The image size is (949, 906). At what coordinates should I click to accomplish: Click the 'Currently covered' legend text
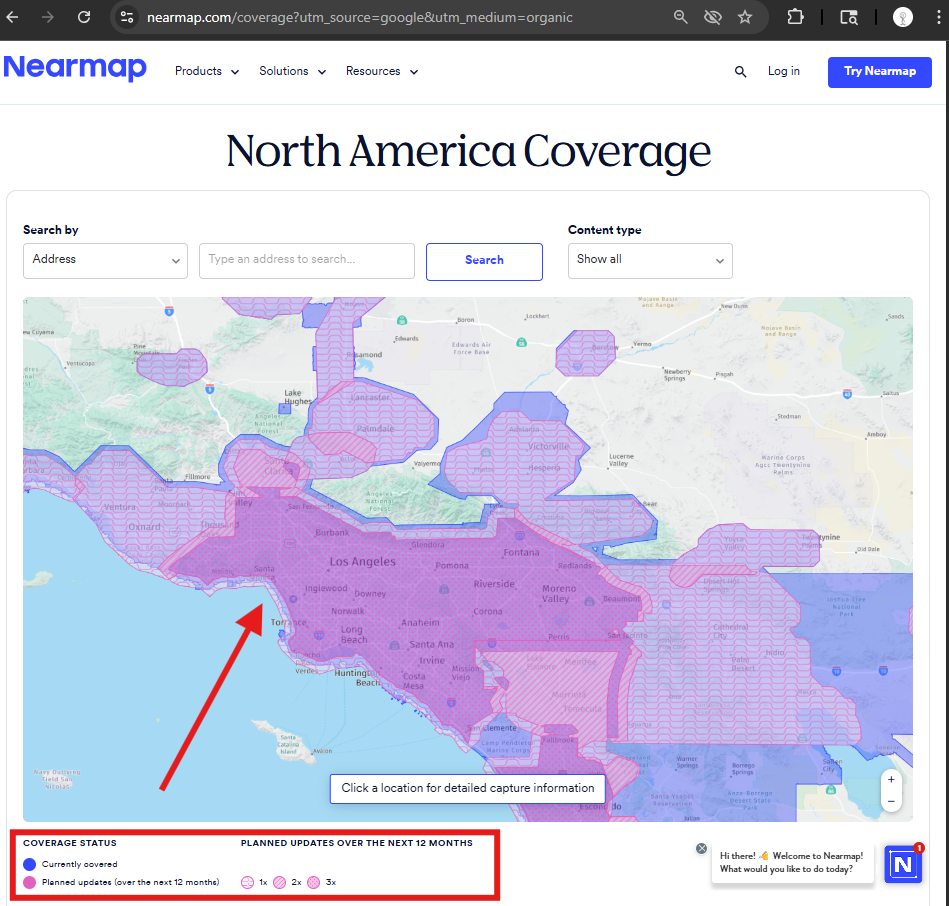pos(79,864)
